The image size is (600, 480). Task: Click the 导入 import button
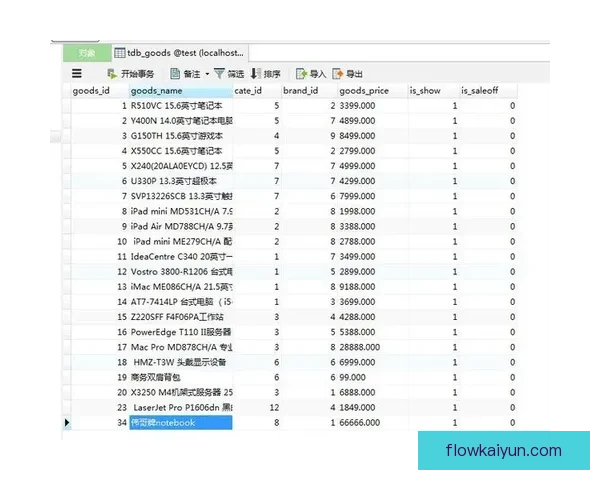[x=311, y=74]
